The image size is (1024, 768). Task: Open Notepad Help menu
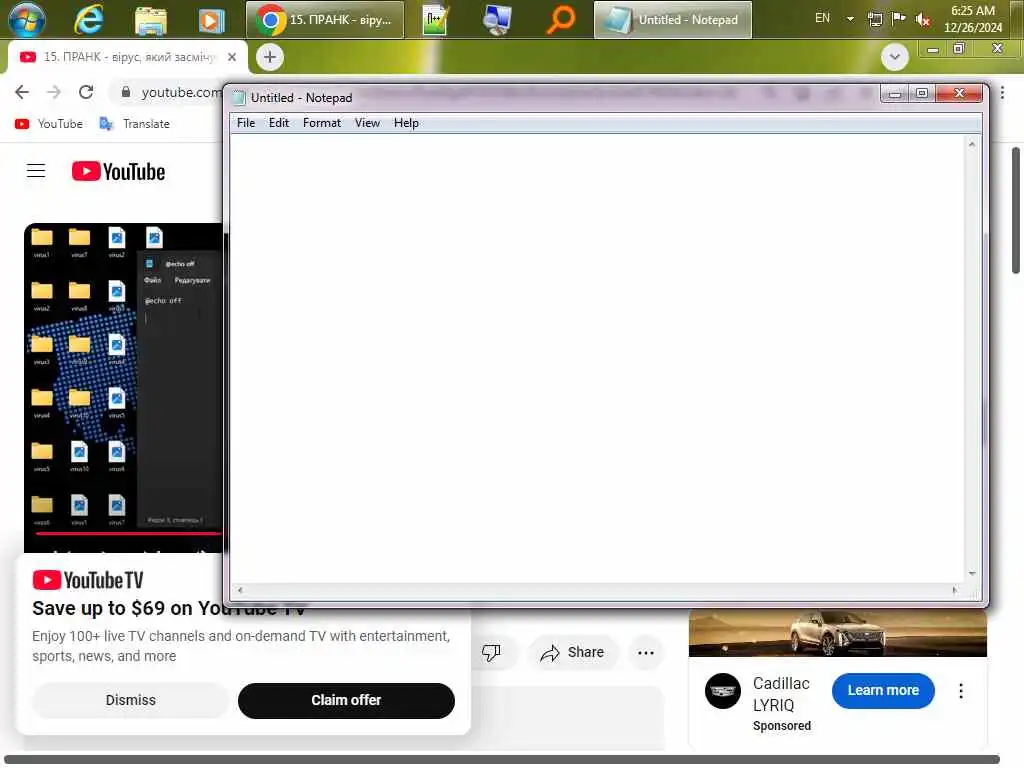click(x=406, y=123)
